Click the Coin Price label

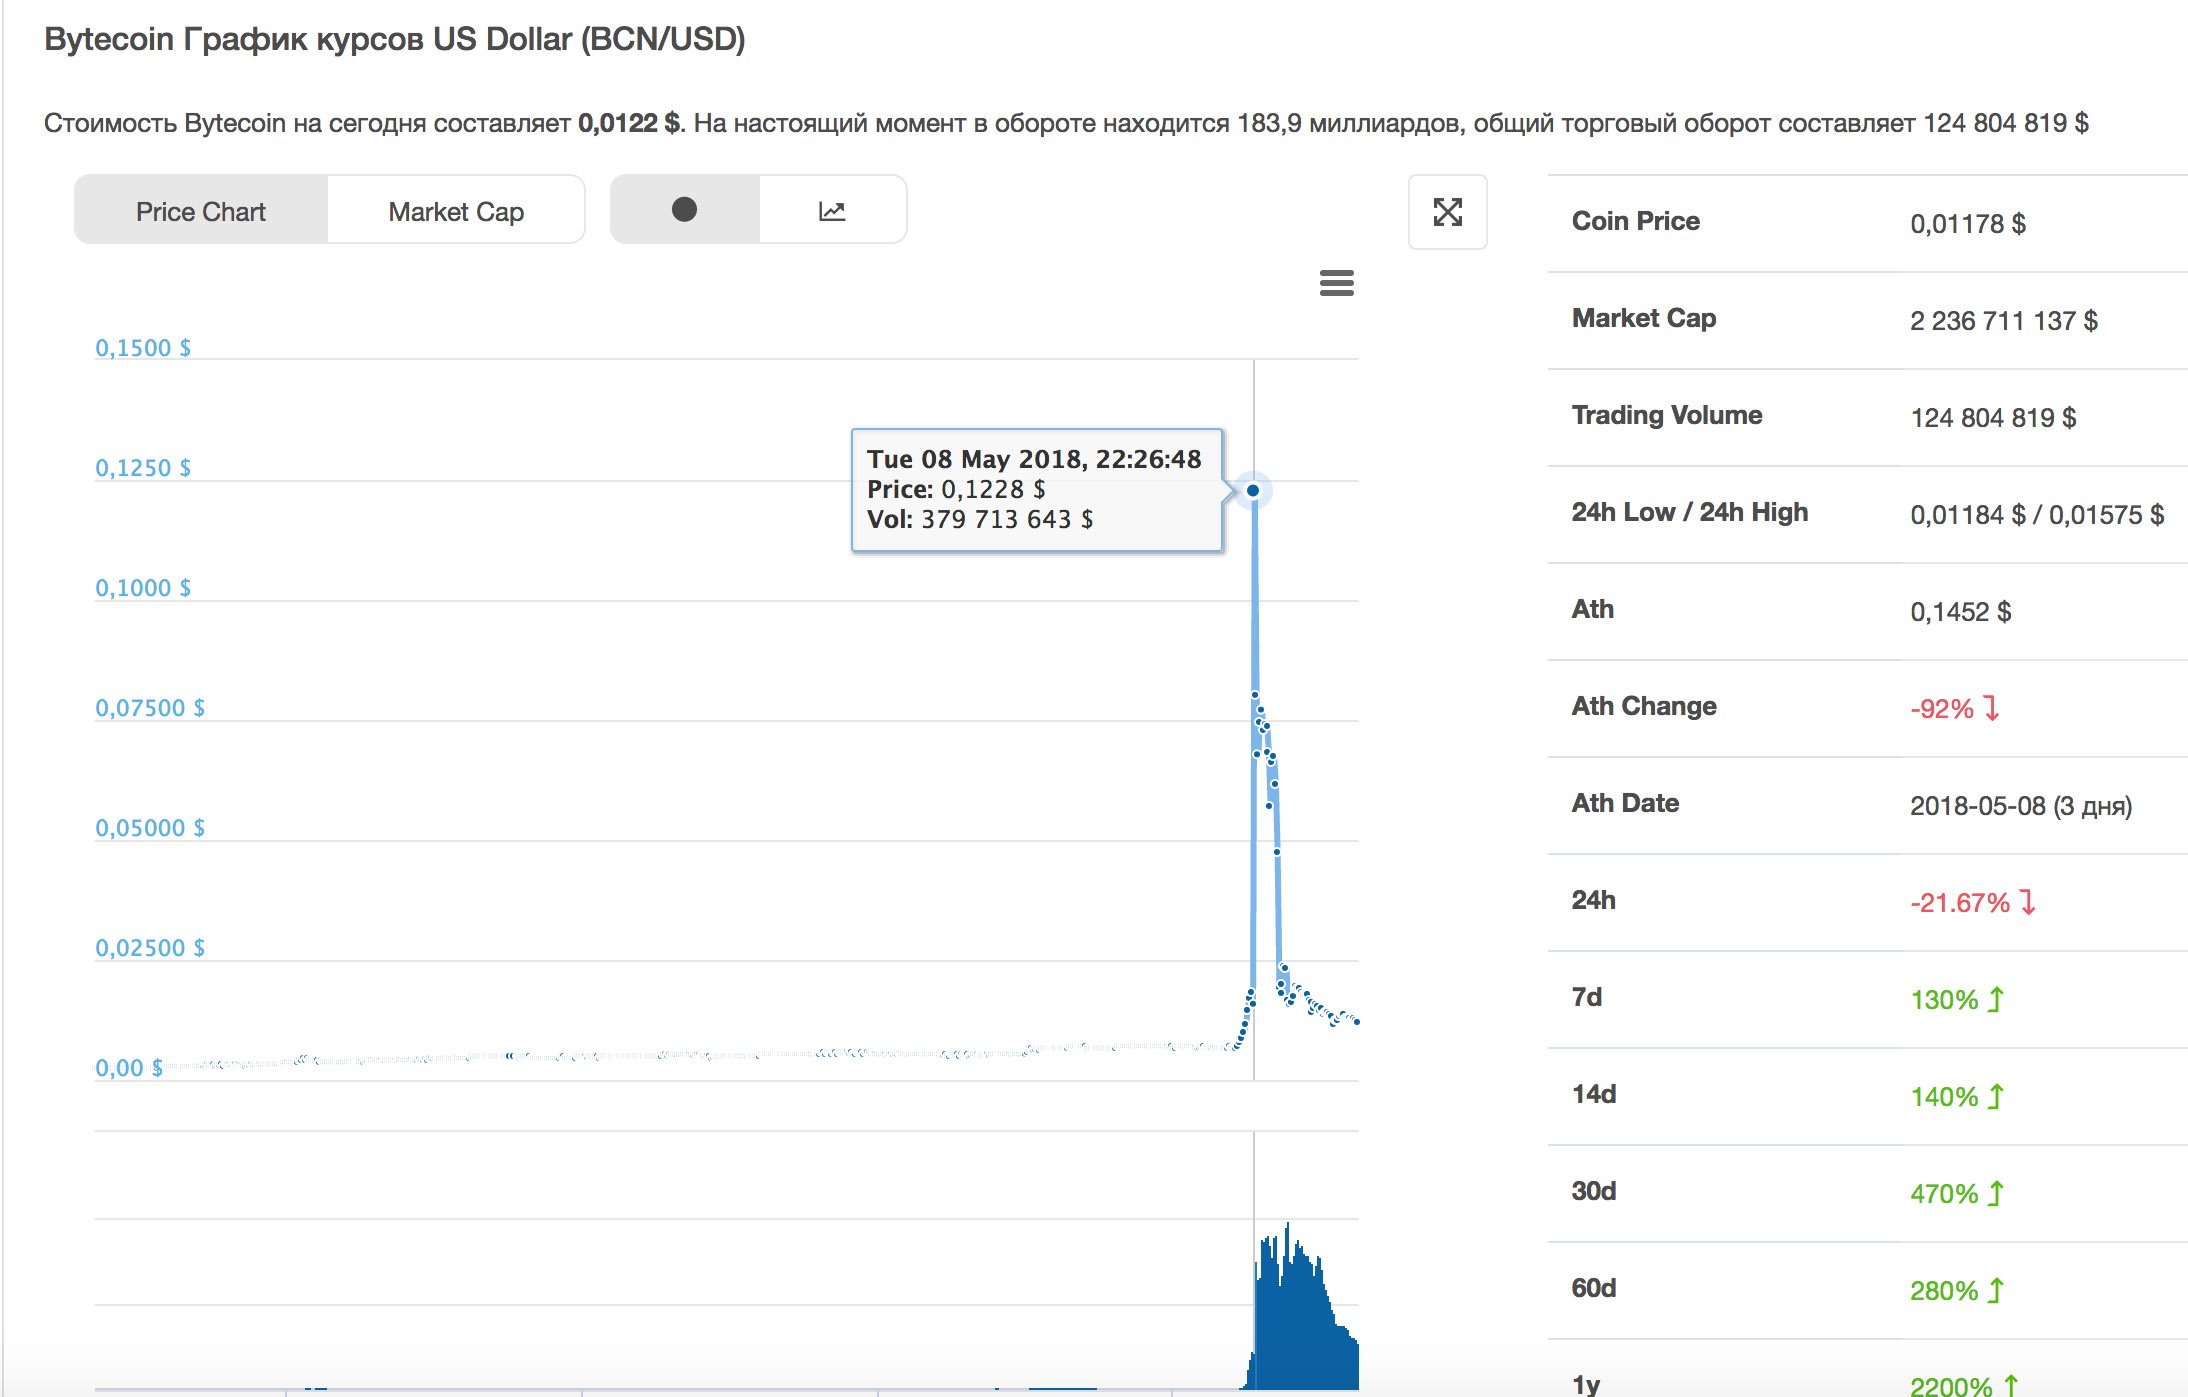(x=1635, y=221)
